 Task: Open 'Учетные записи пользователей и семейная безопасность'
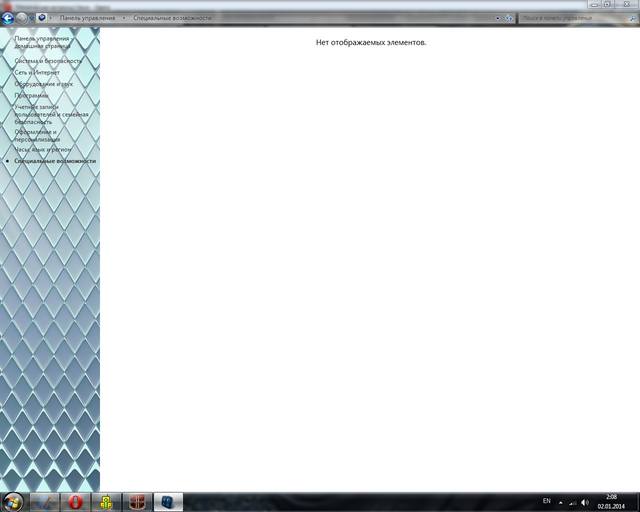pyautogui.click(x=51, y=114)
